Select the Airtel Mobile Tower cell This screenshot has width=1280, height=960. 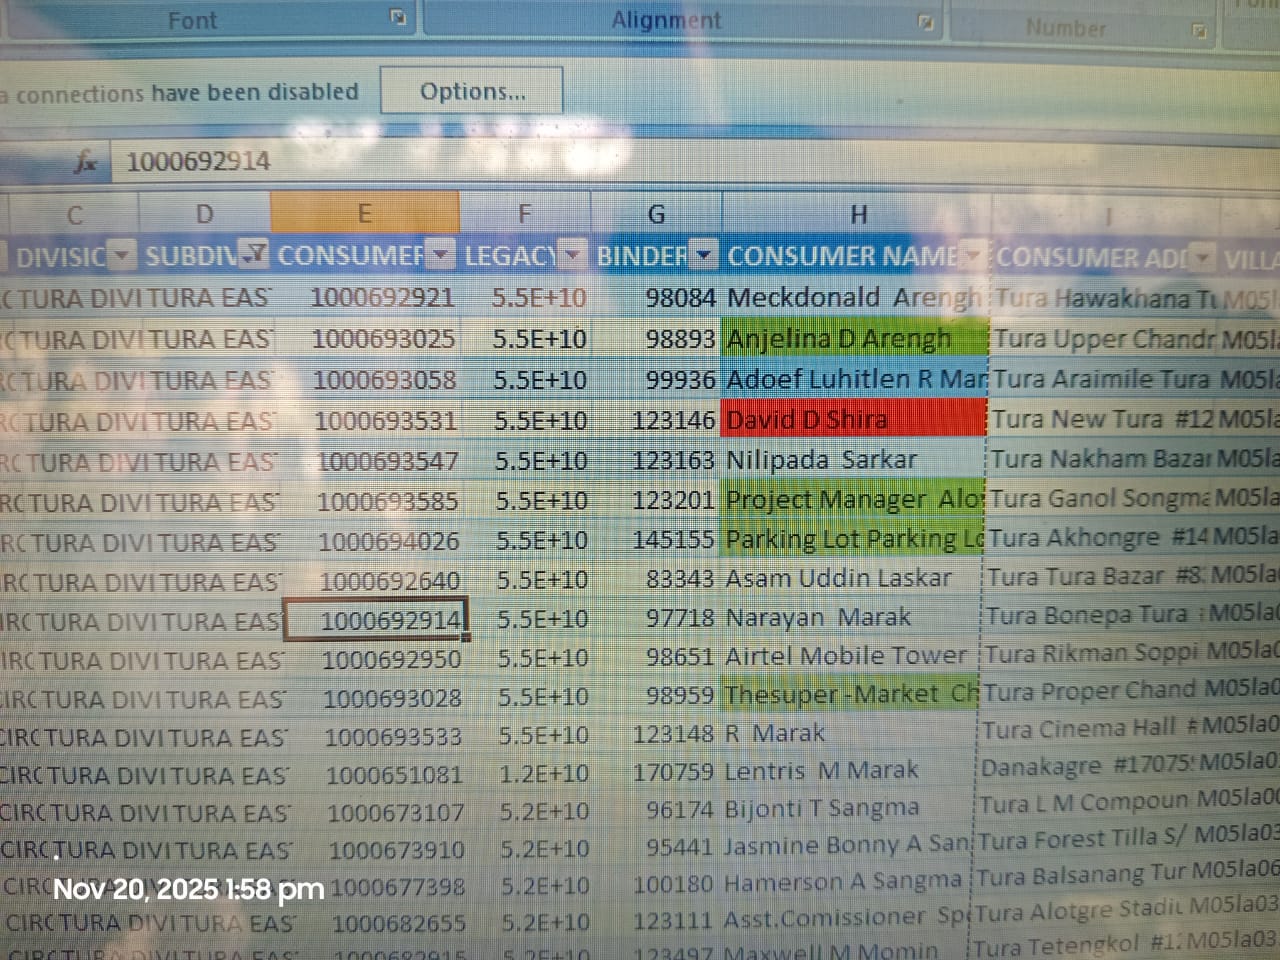click(850, 656)
